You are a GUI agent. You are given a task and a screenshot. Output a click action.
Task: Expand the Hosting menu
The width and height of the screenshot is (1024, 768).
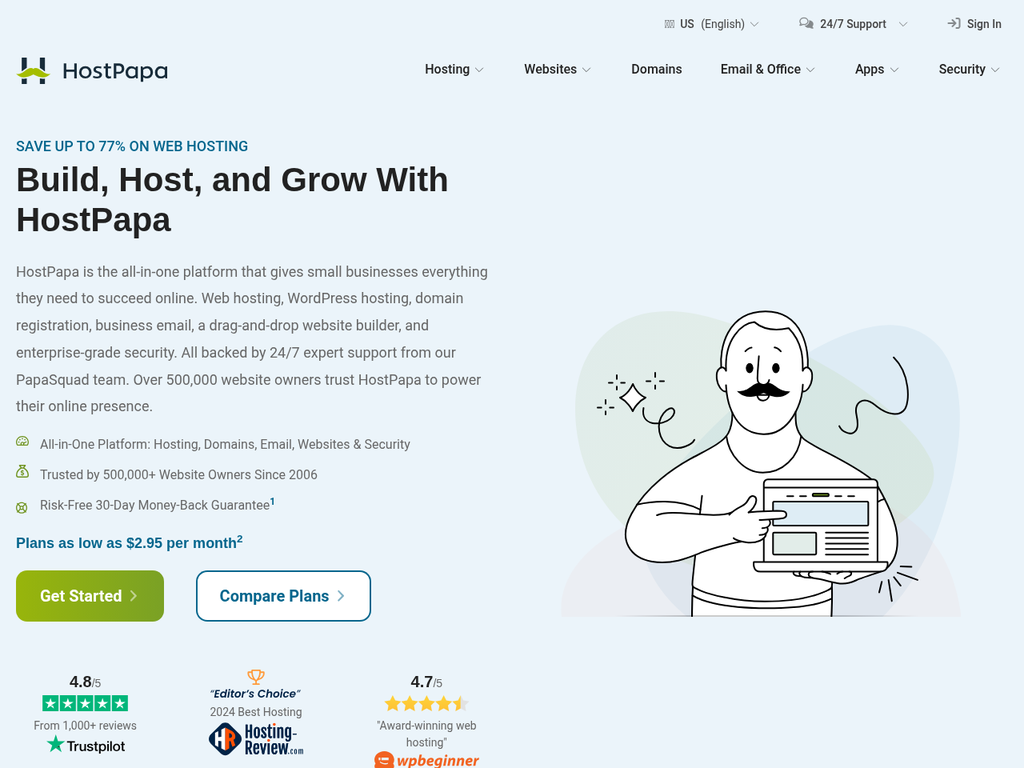pos(454,69)
